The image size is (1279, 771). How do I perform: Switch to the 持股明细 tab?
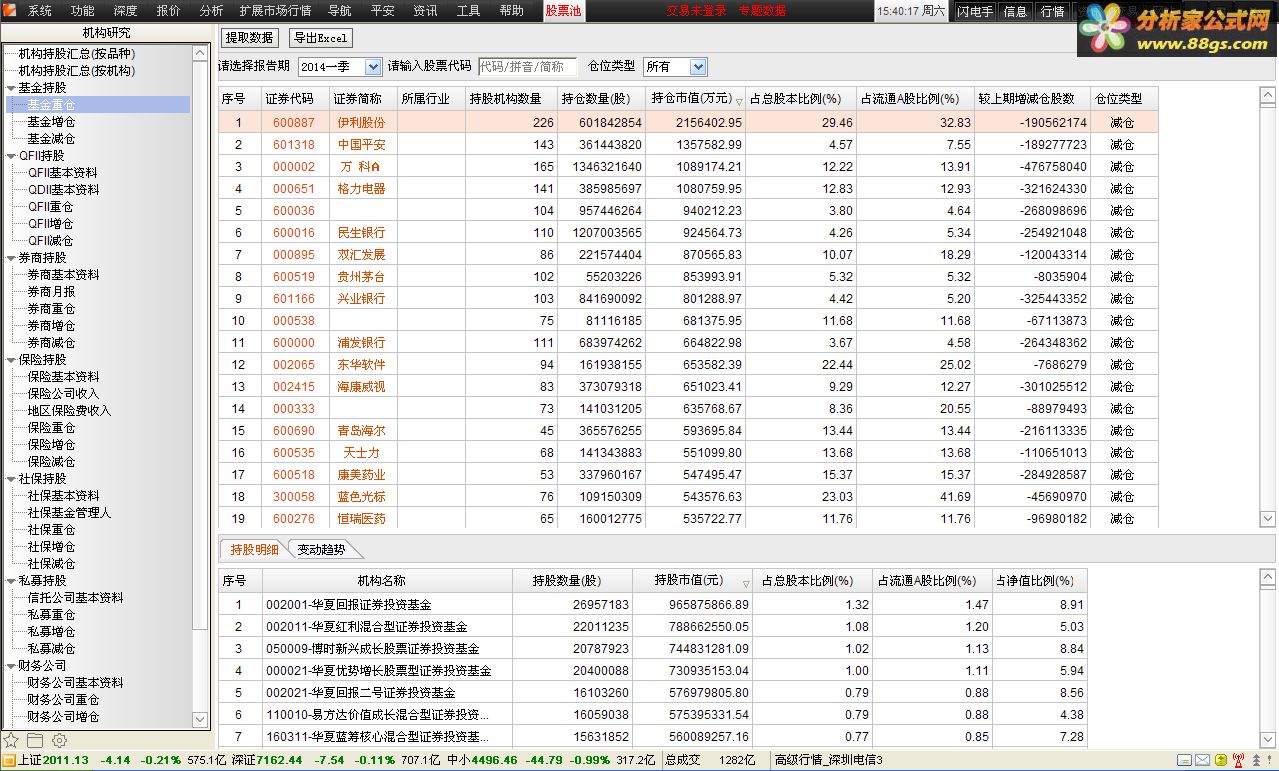point(254,550)
